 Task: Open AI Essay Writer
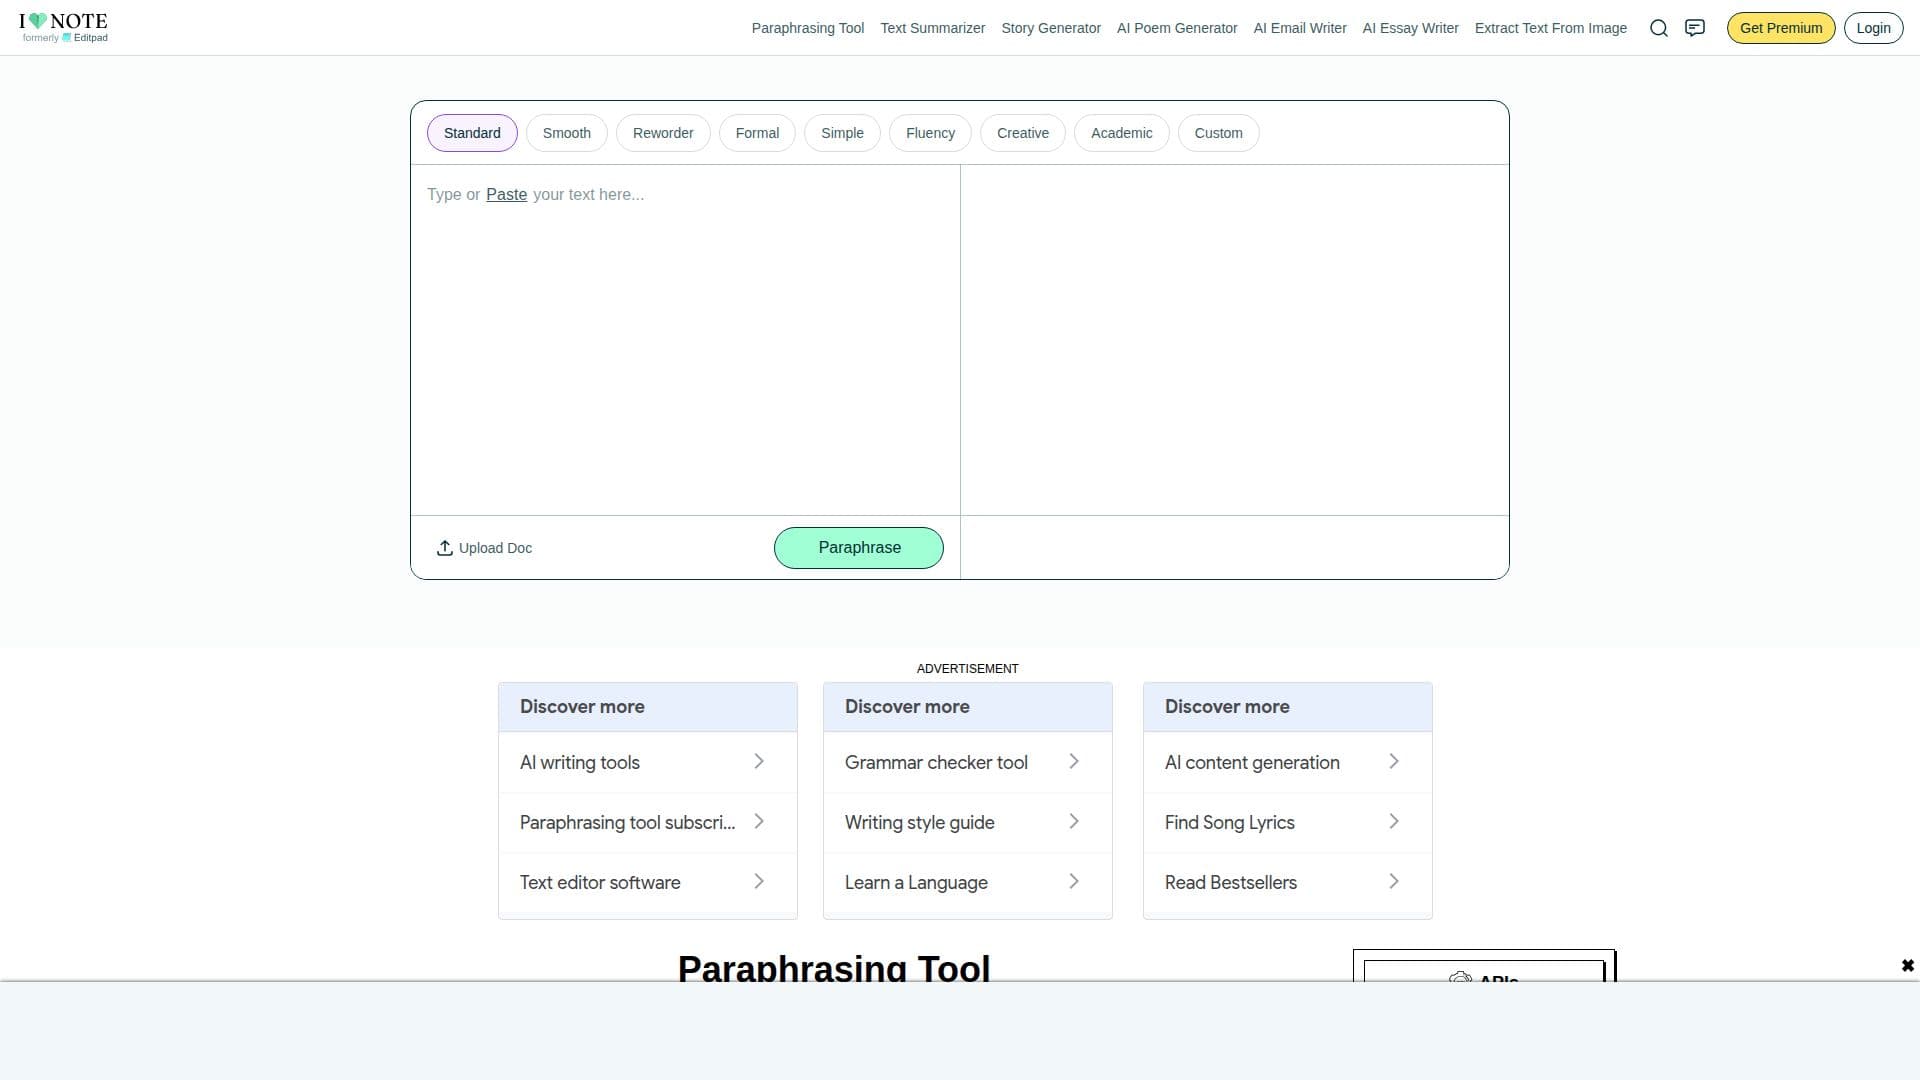1410,28
